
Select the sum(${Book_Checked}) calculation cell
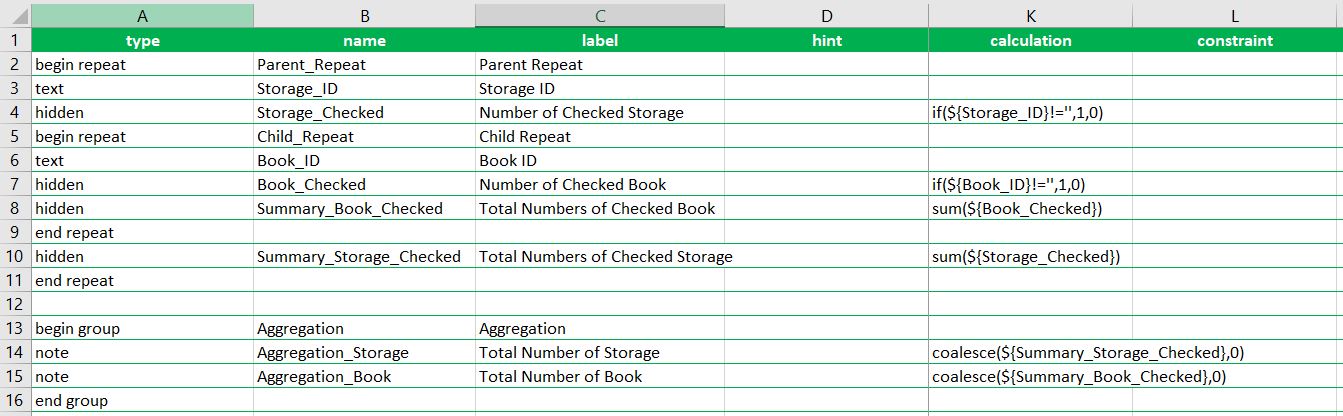click(x=1030, y=208)
